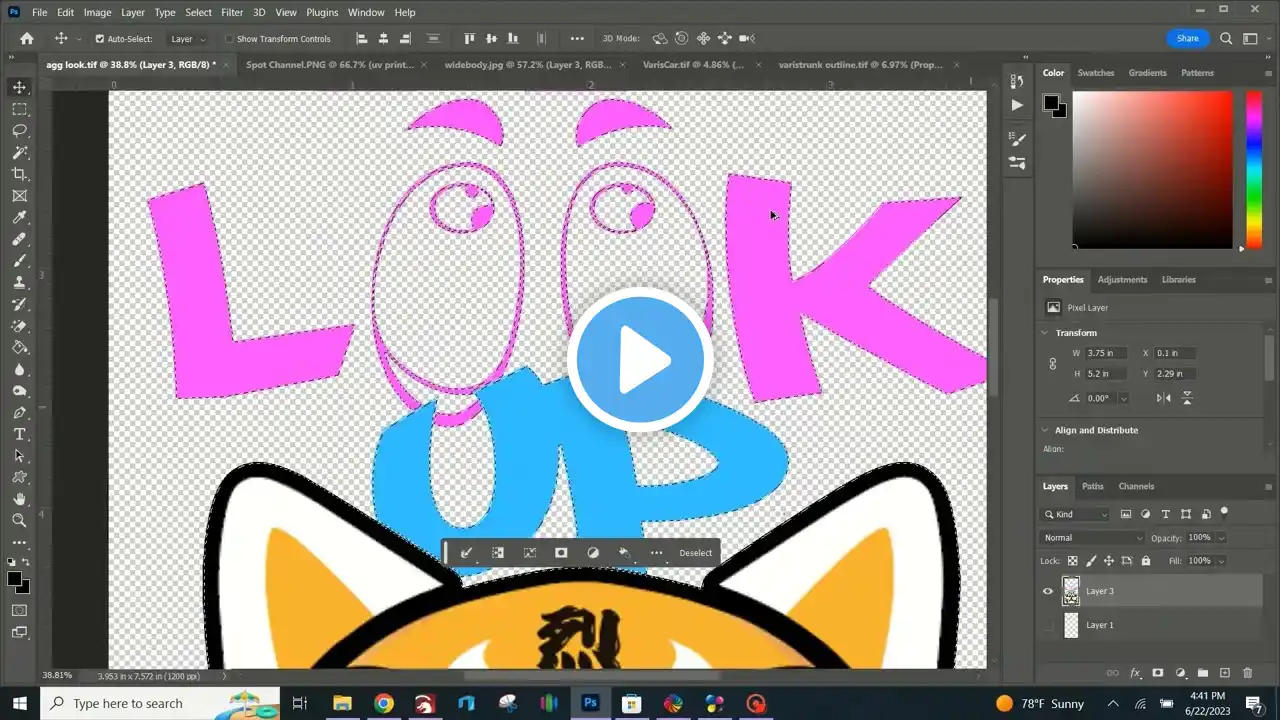
Task: Select the Move tool in toolbar
Action: click(19, 88)
